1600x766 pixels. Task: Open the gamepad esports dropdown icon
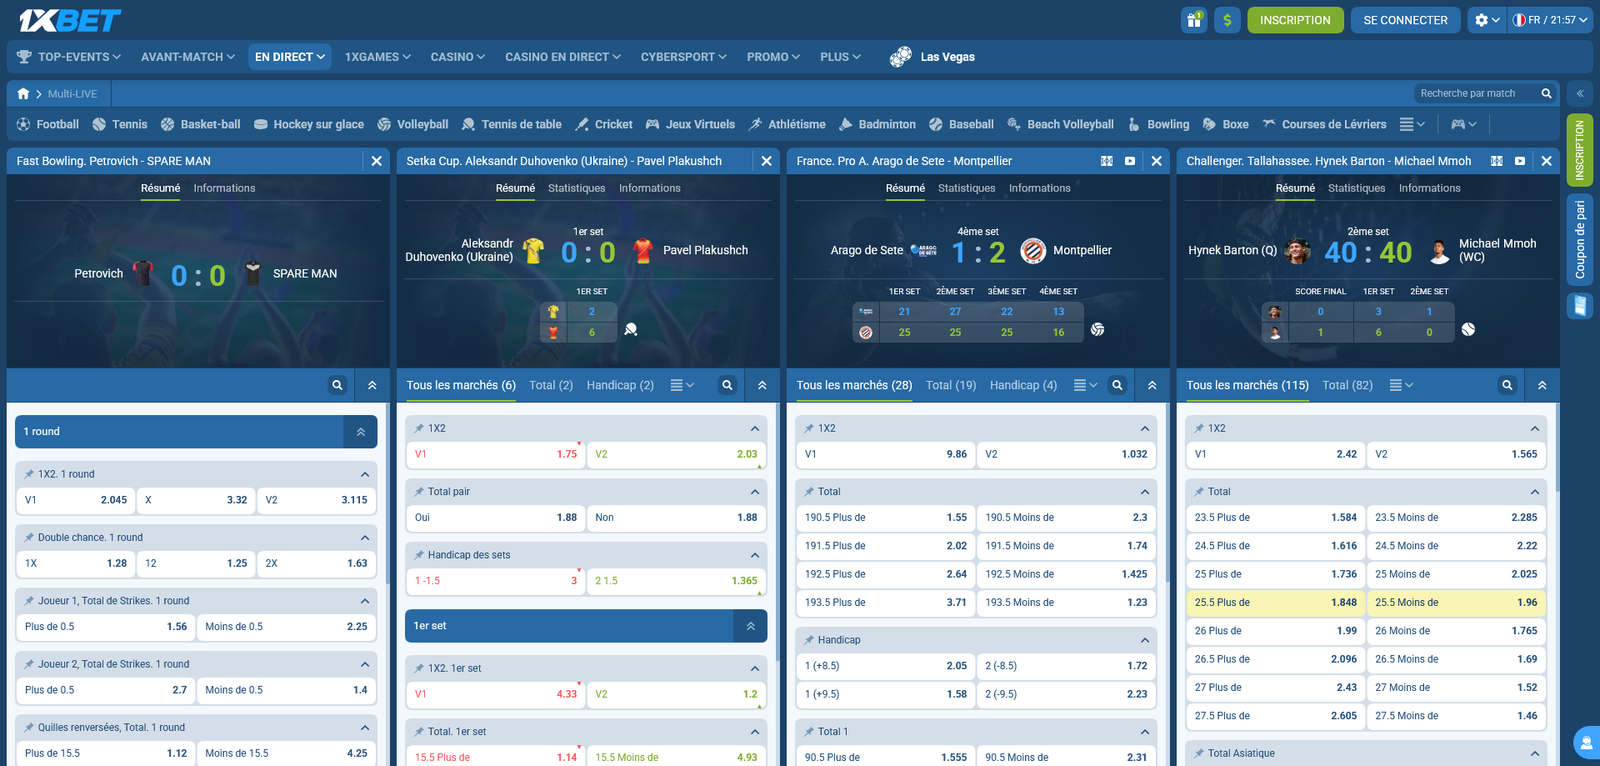click(1464, 124)
